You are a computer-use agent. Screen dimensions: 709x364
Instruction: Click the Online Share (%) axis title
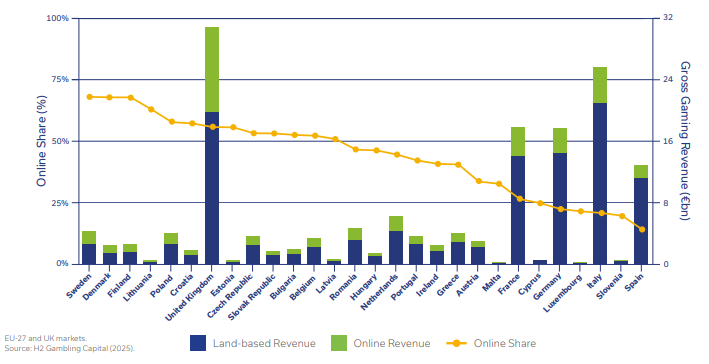pos(42,141)
